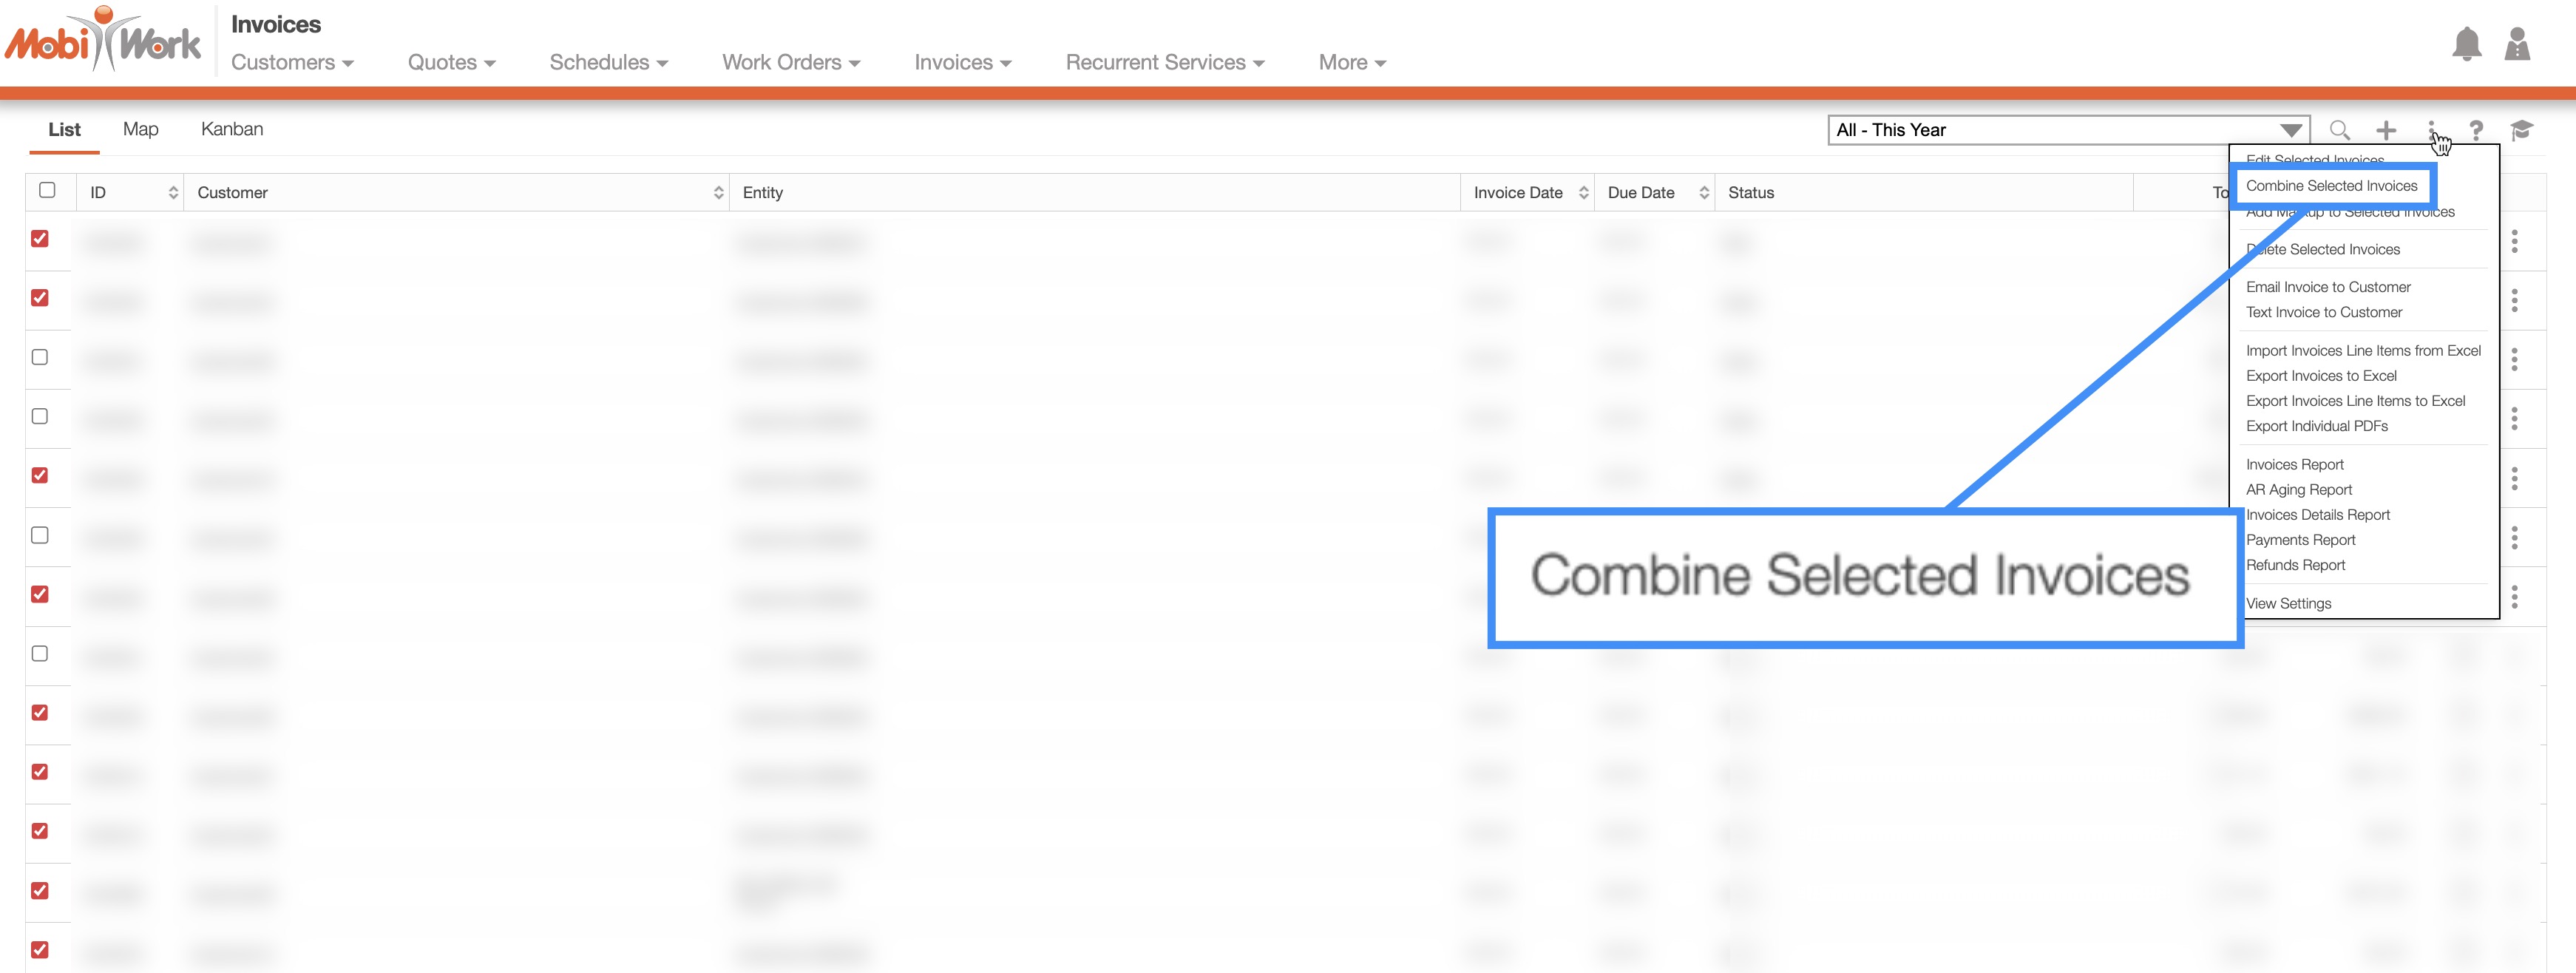Toggle the select-all checkbox in header

click(x=47, y=190)
